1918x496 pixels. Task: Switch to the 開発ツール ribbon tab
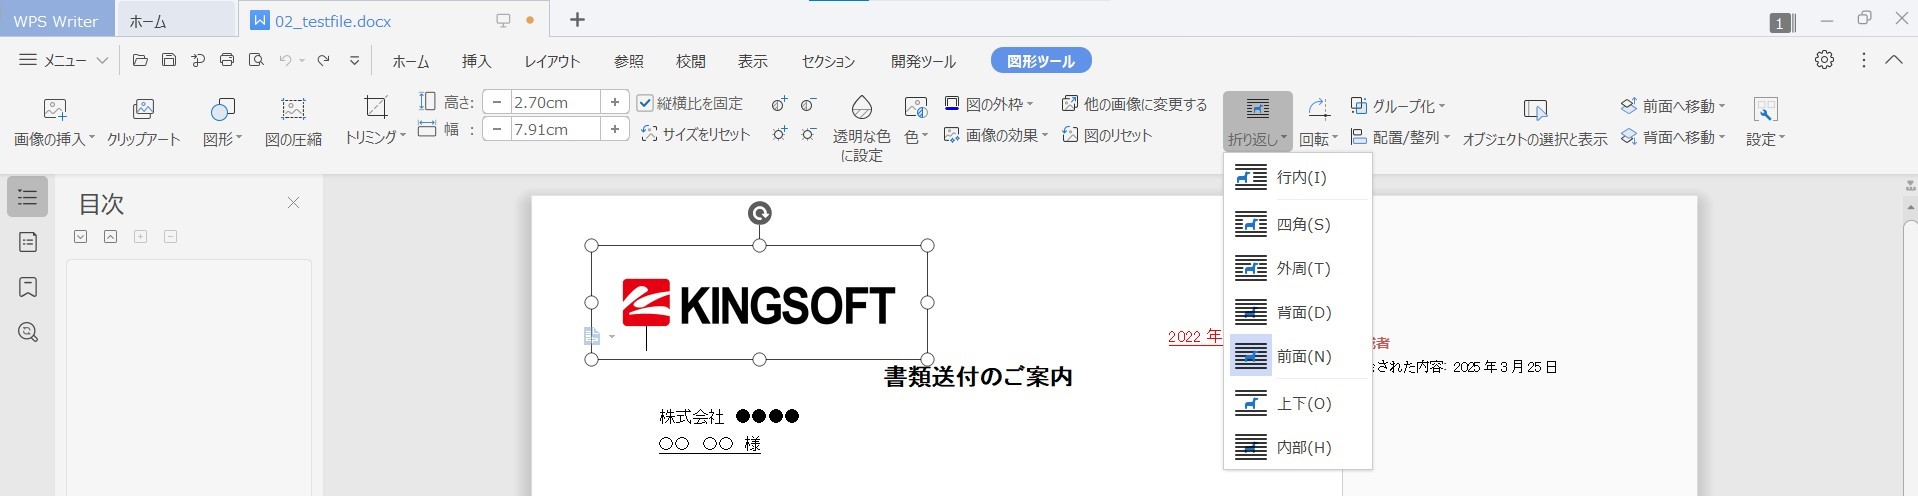[x=923, y=61]
